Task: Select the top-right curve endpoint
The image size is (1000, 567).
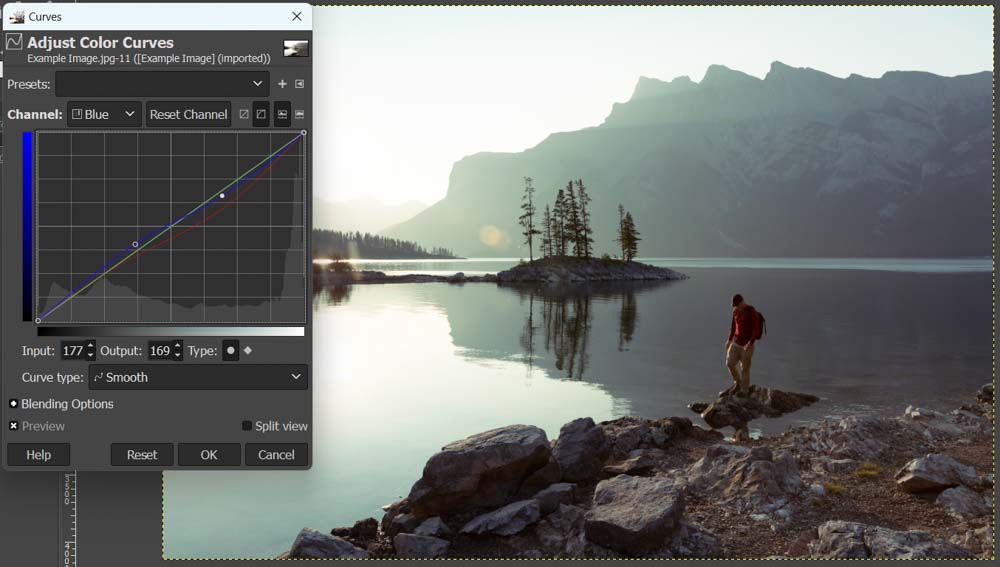Action: [x=304, y=133]
